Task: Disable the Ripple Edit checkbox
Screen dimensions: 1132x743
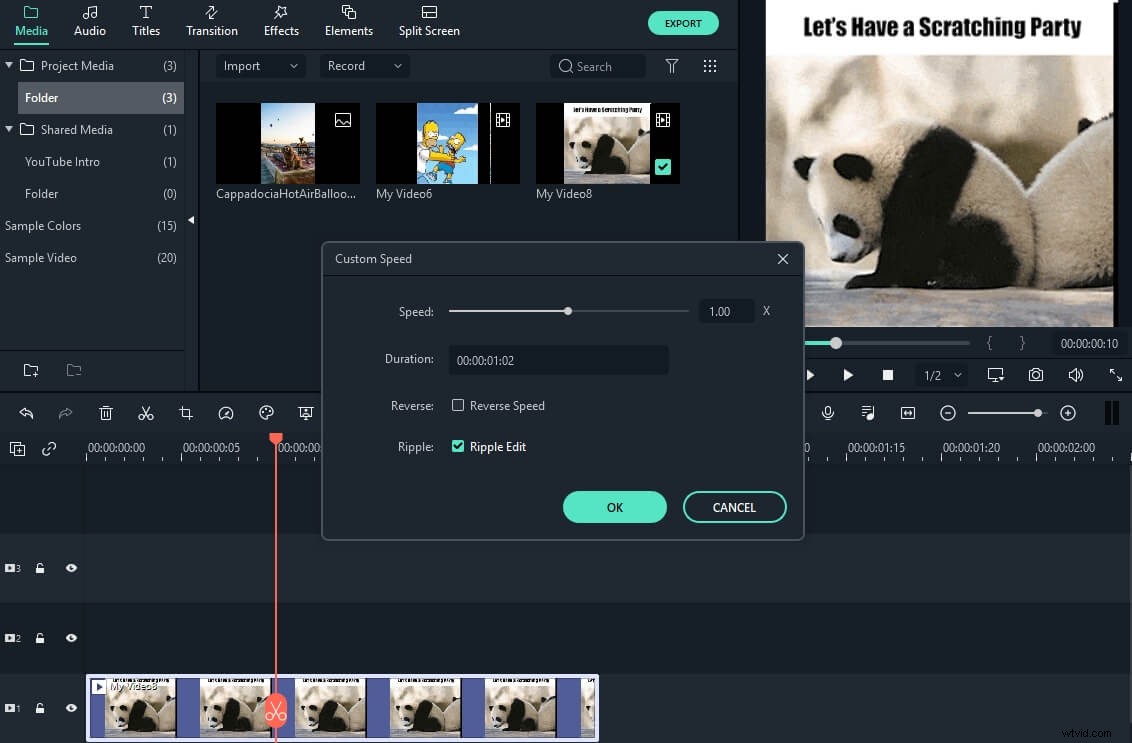Action: 458,446
